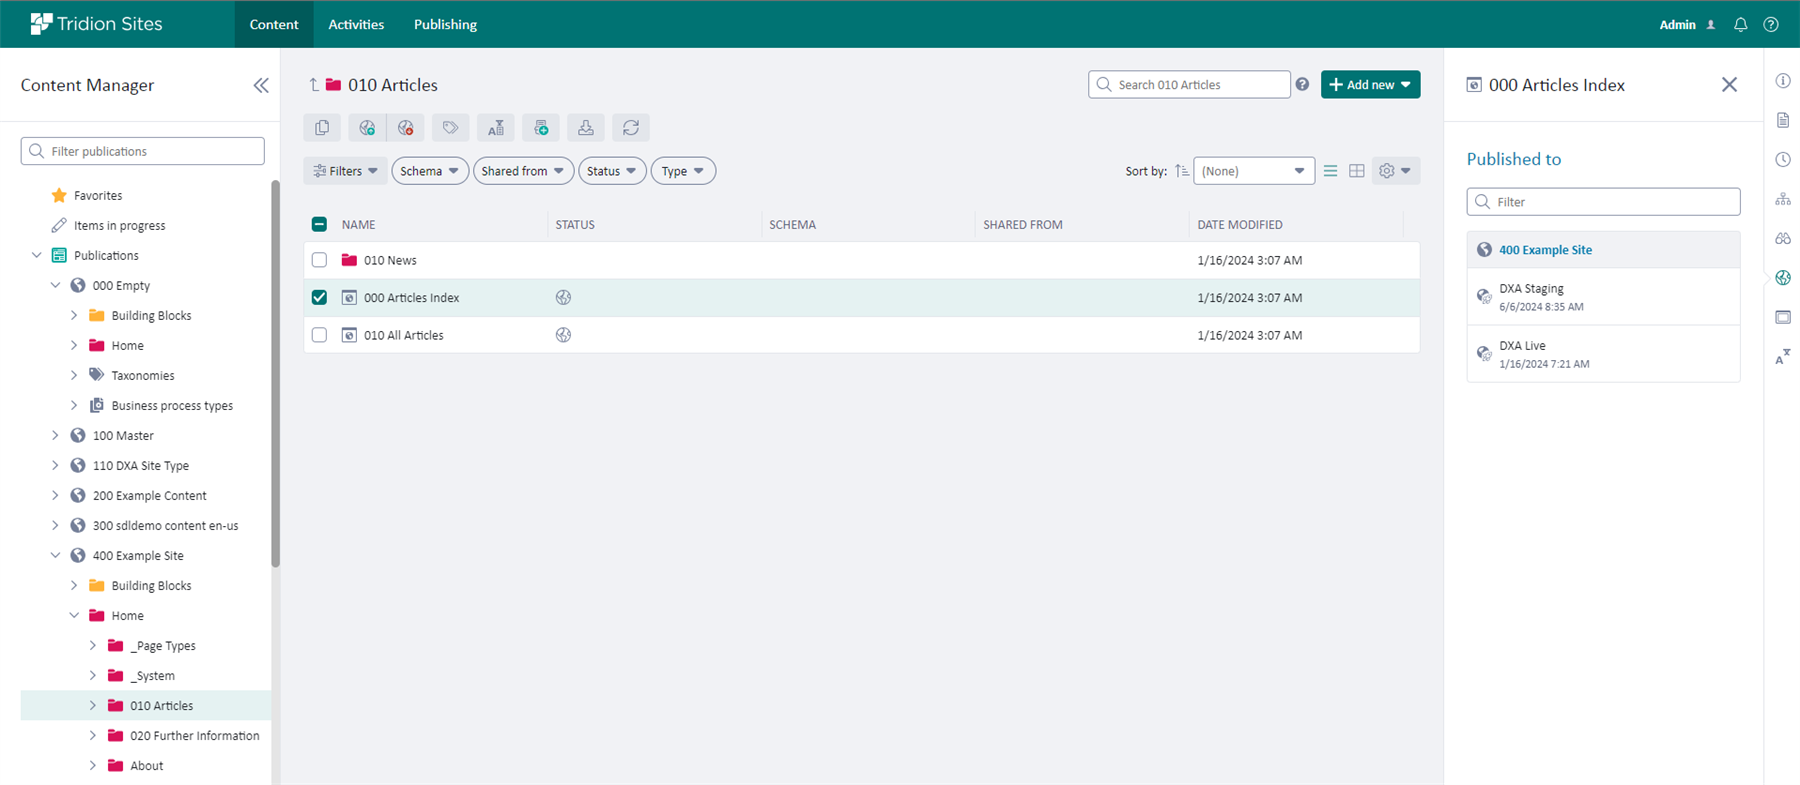Image resolution: width=1800 pixels, height=785 pixels.
Task: Open the 010 All Articles page row
Action: pos(861,335)
